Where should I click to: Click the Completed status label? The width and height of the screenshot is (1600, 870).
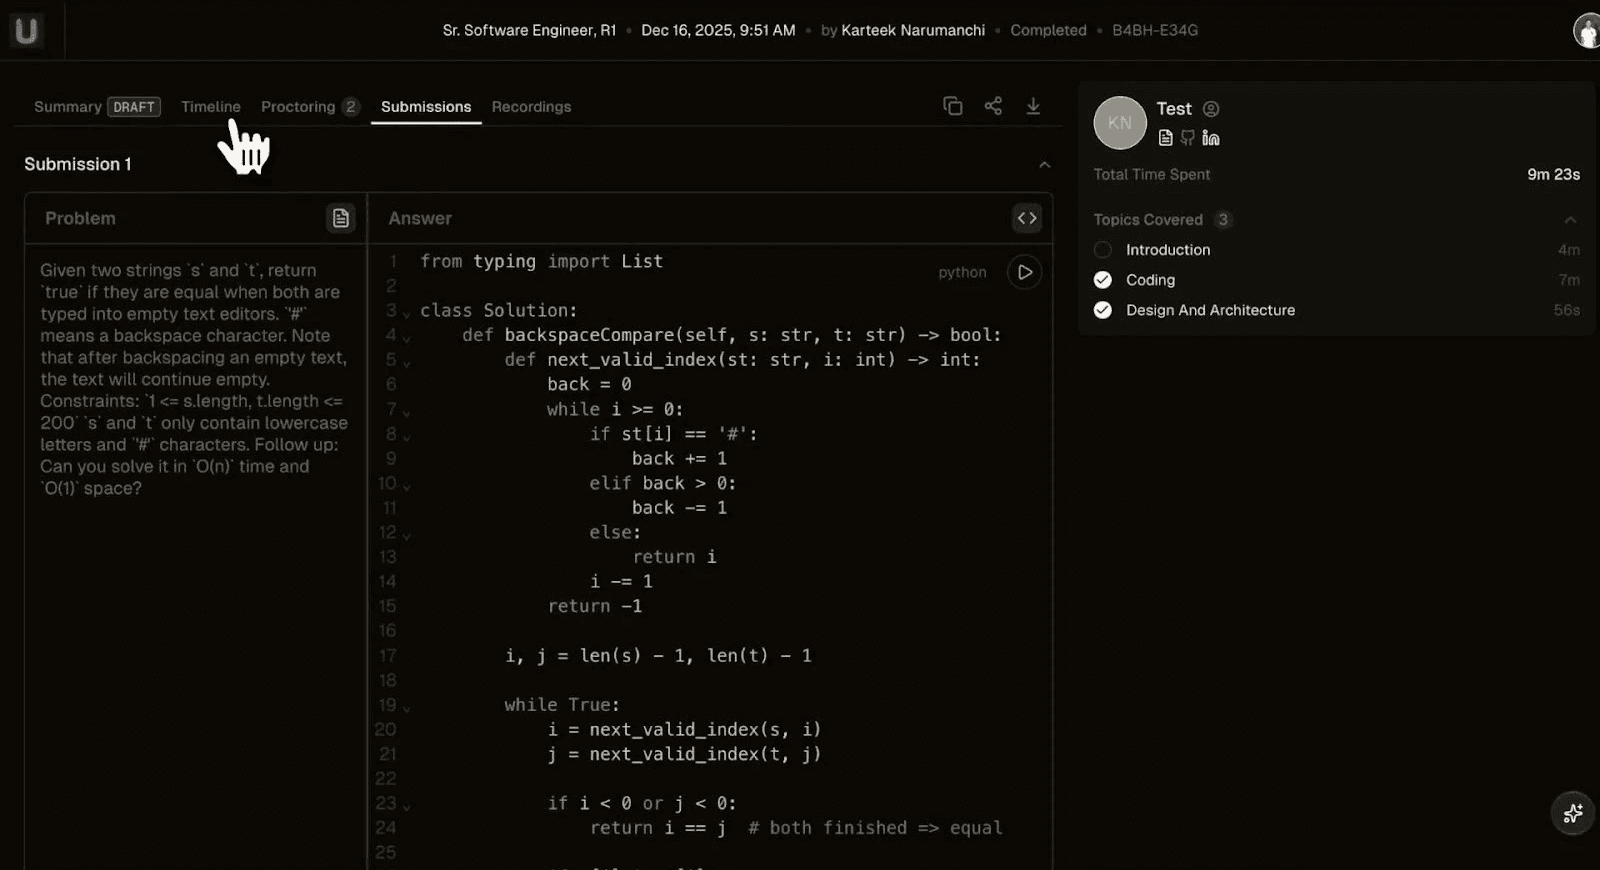point(1048,31)
